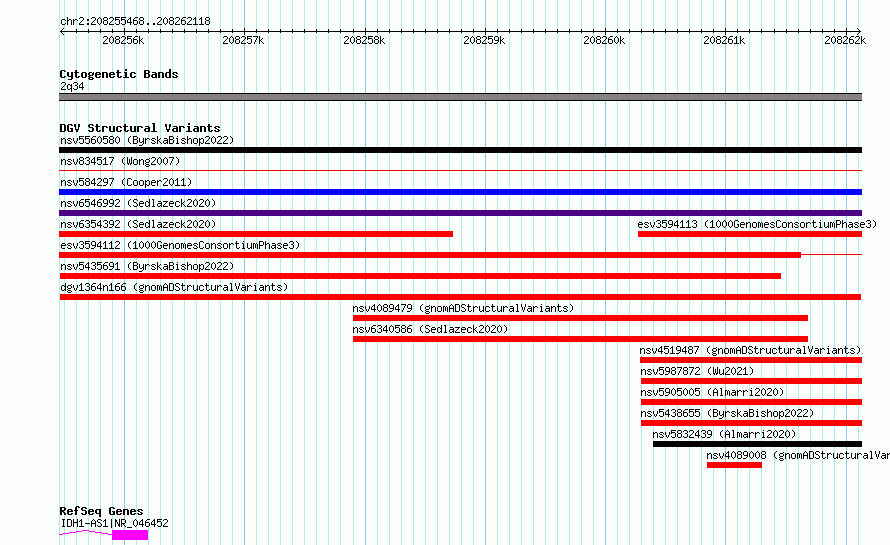The width and height of the screenshot is (890, 545).
Task: Select the purple nsv6546992 variant bar
Action: tap(460, 213)
